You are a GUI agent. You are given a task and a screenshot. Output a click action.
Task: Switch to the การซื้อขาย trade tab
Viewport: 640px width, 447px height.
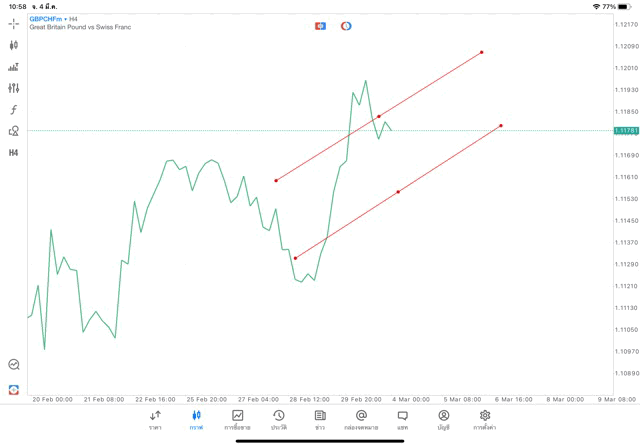coord(237,420)
